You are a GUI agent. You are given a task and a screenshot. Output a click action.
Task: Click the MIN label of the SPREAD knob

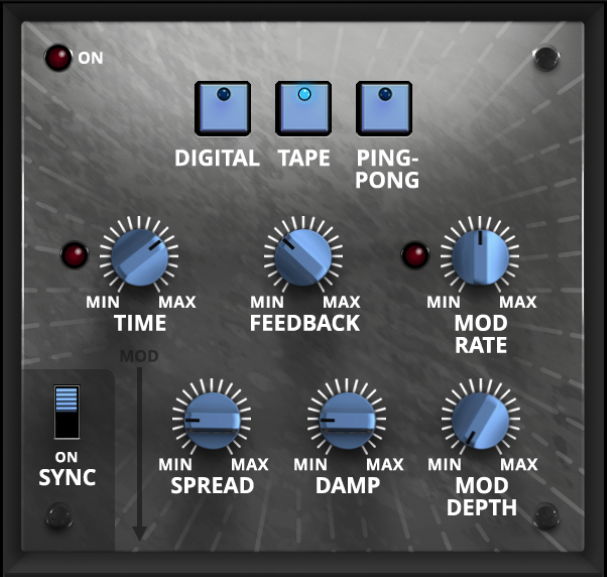tap(175, 464)
